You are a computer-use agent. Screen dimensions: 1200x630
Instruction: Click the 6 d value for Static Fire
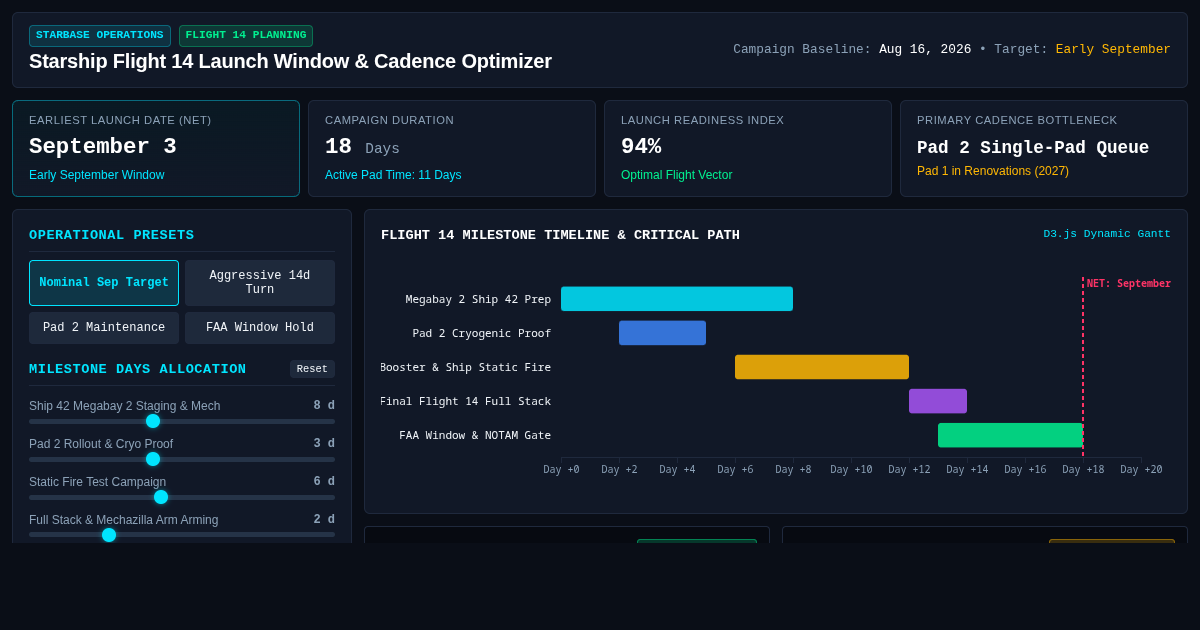324,482
